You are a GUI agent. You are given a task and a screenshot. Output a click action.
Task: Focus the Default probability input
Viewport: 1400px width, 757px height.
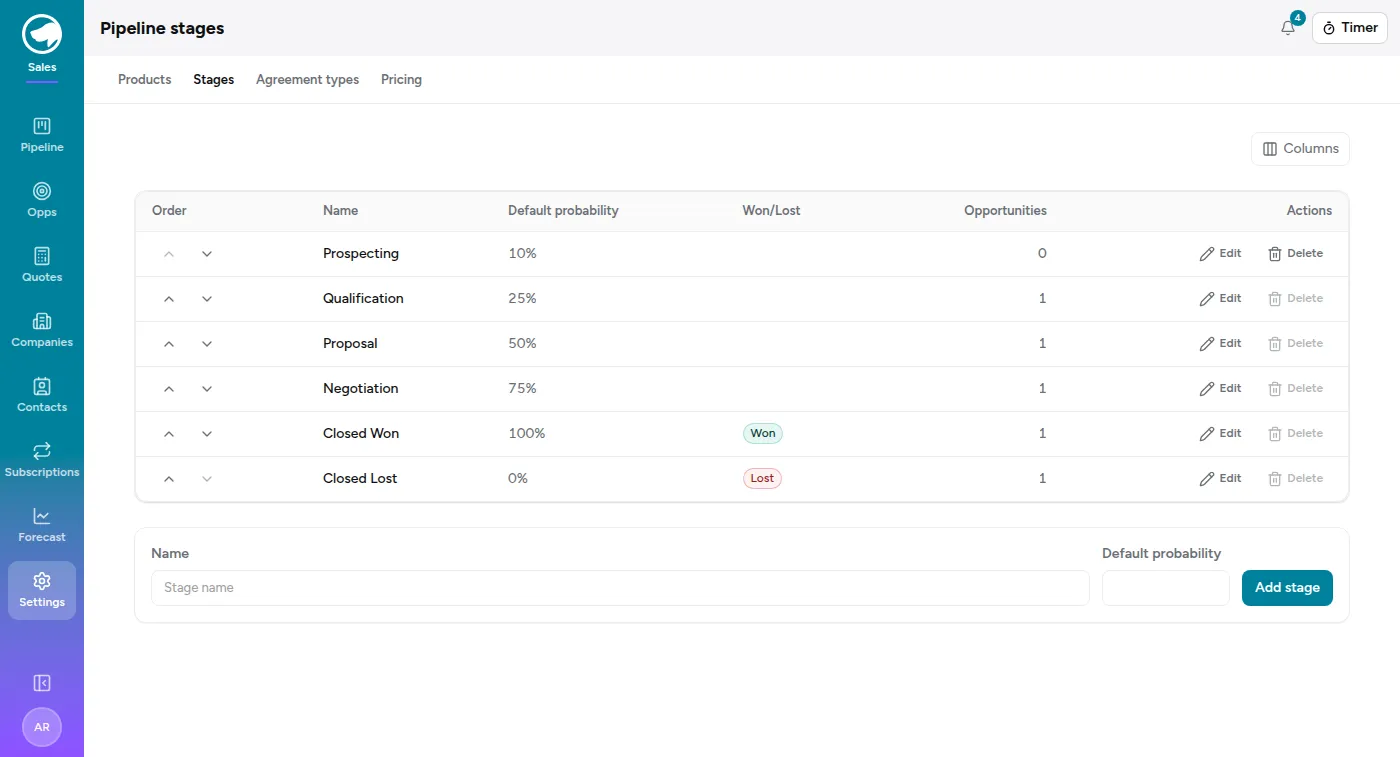(x=1165, y=588)
